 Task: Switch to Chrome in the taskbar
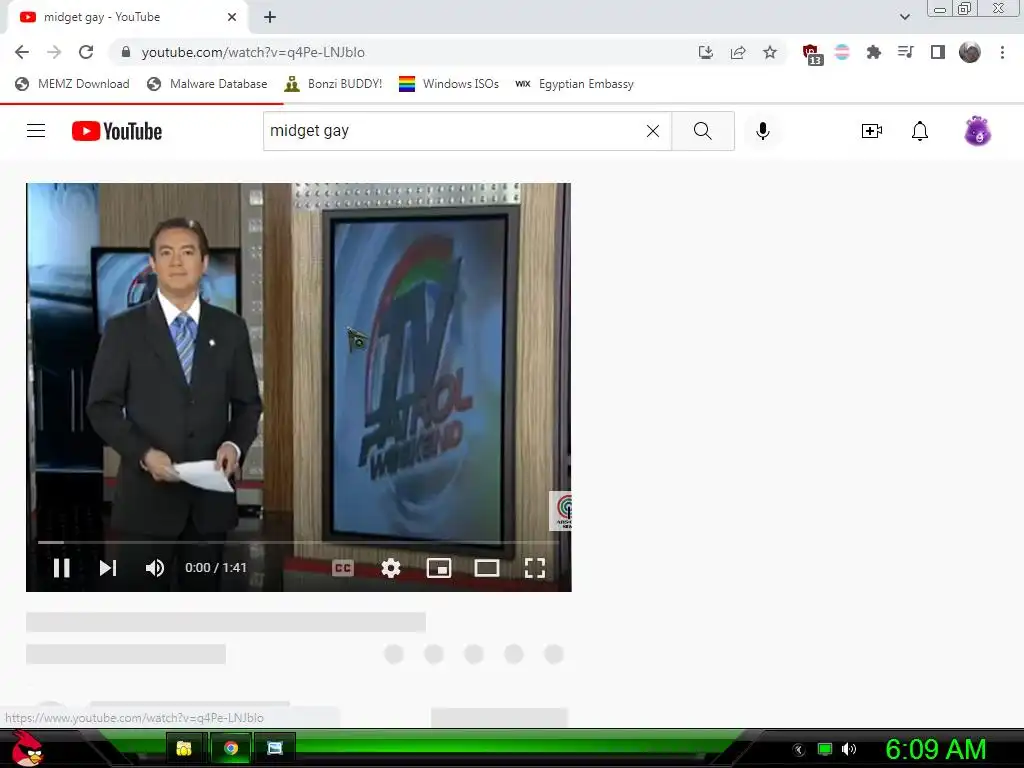click(x=231, y=748)
